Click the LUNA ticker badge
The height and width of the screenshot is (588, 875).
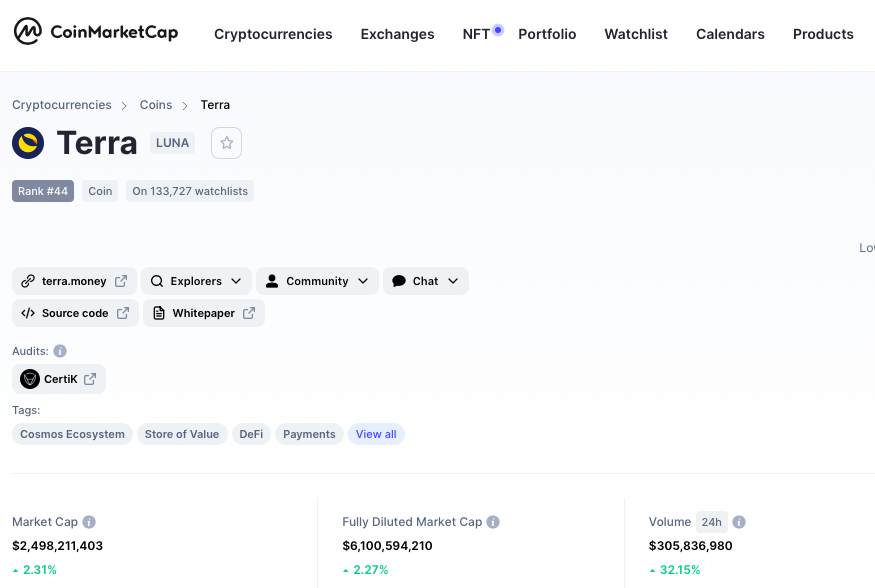[x=172, y=143]
